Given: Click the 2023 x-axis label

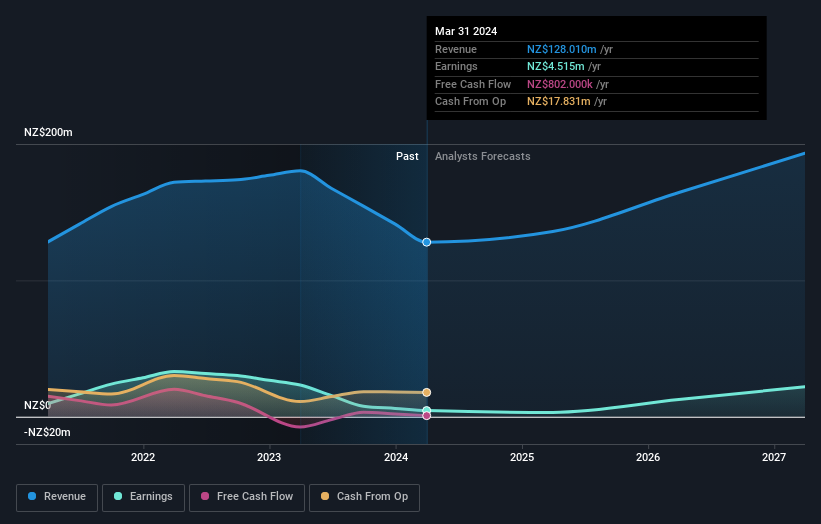Looking at the screenshot, I should [x=269, y=457].
